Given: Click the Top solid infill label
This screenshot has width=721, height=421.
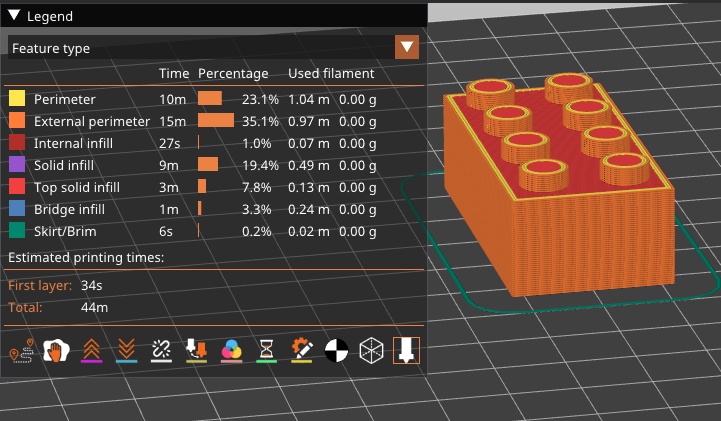Looking at the screenshot, I should [x=77, y=188].
